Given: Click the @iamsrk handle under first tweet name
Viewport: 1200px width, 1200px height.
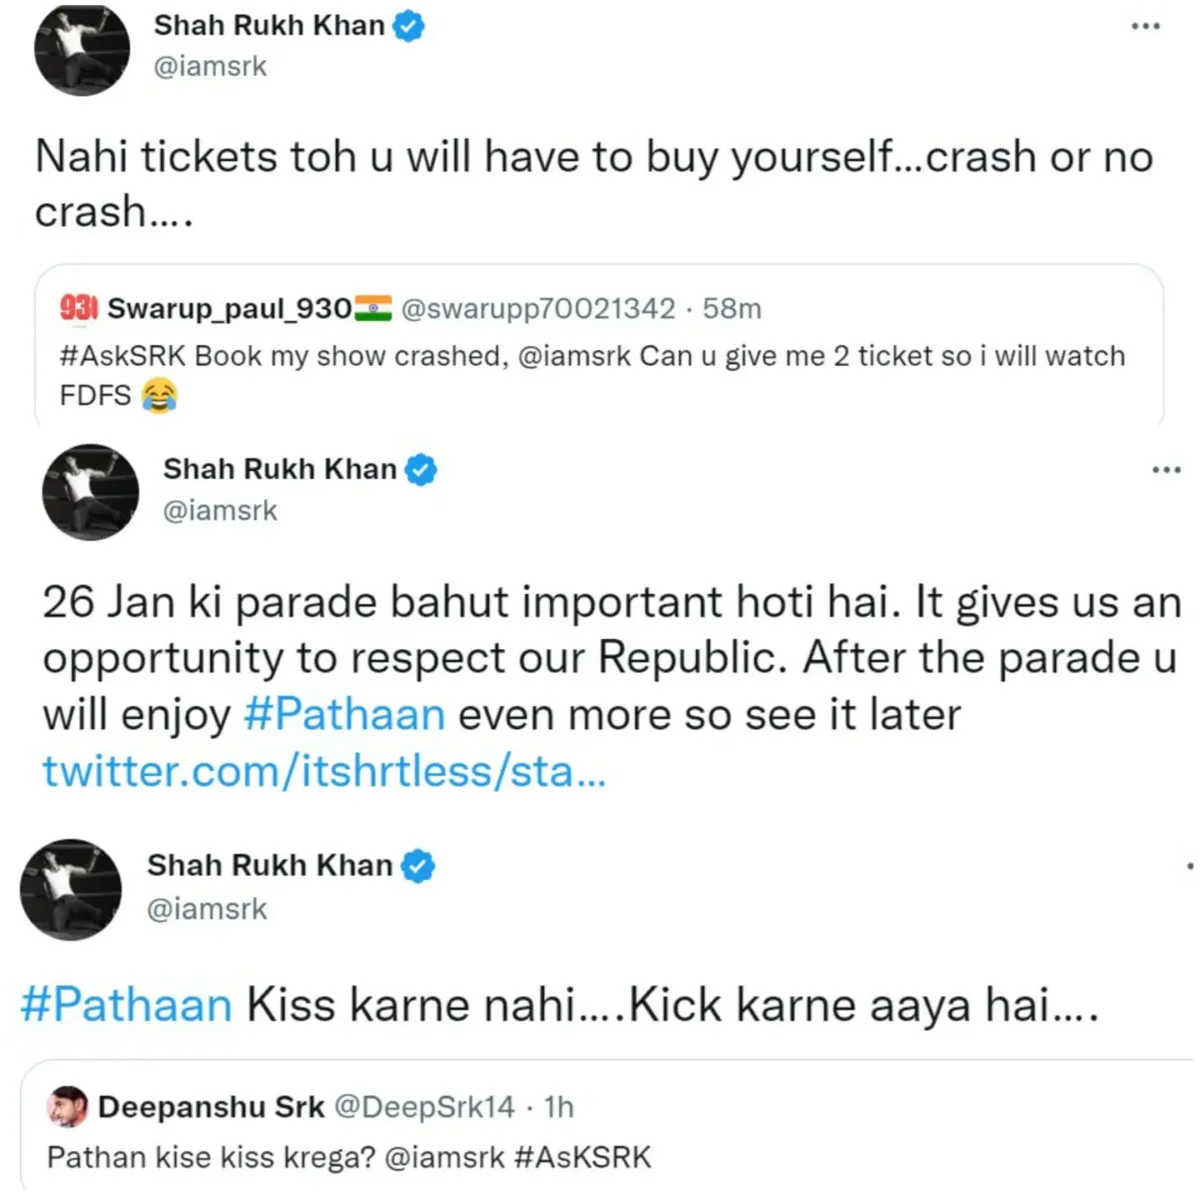Looking at the screenshot, I should 210,67.
